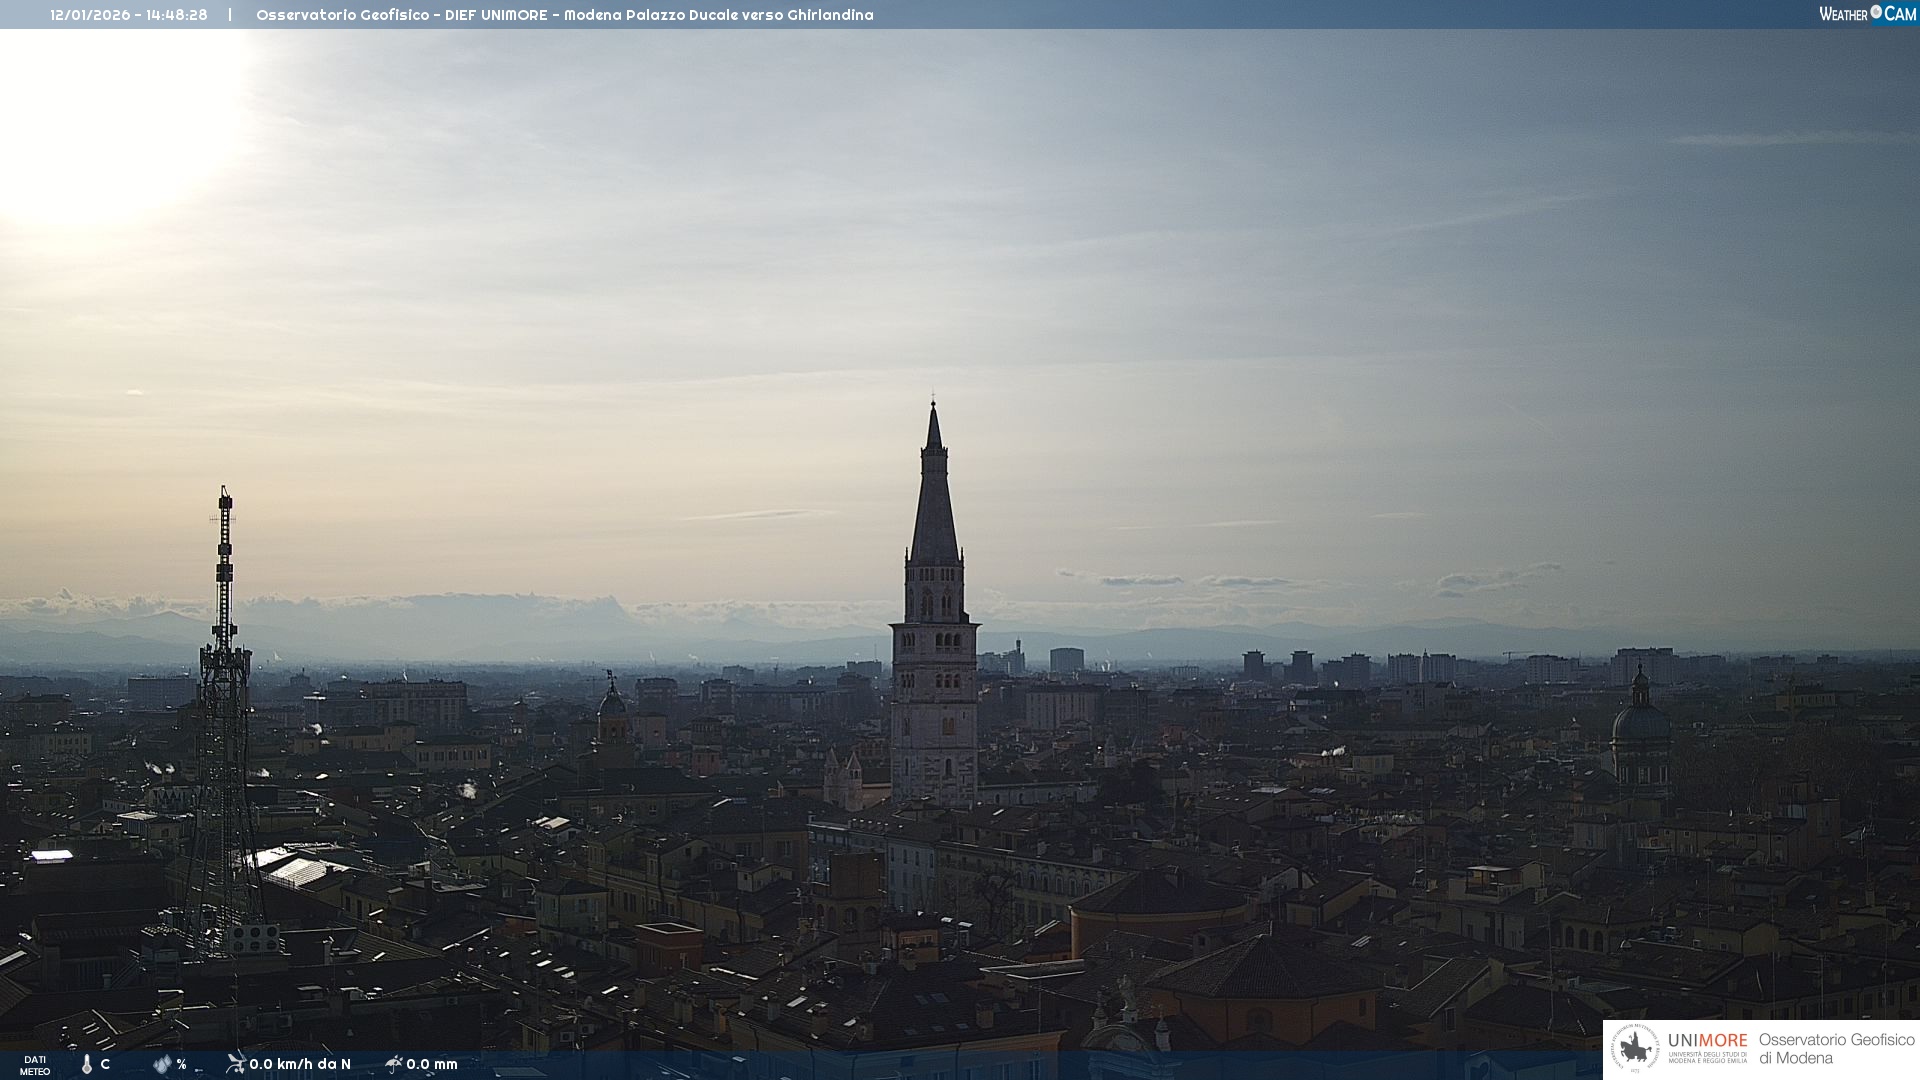Click the rain umbrella icon

[x=393, y=1063]
